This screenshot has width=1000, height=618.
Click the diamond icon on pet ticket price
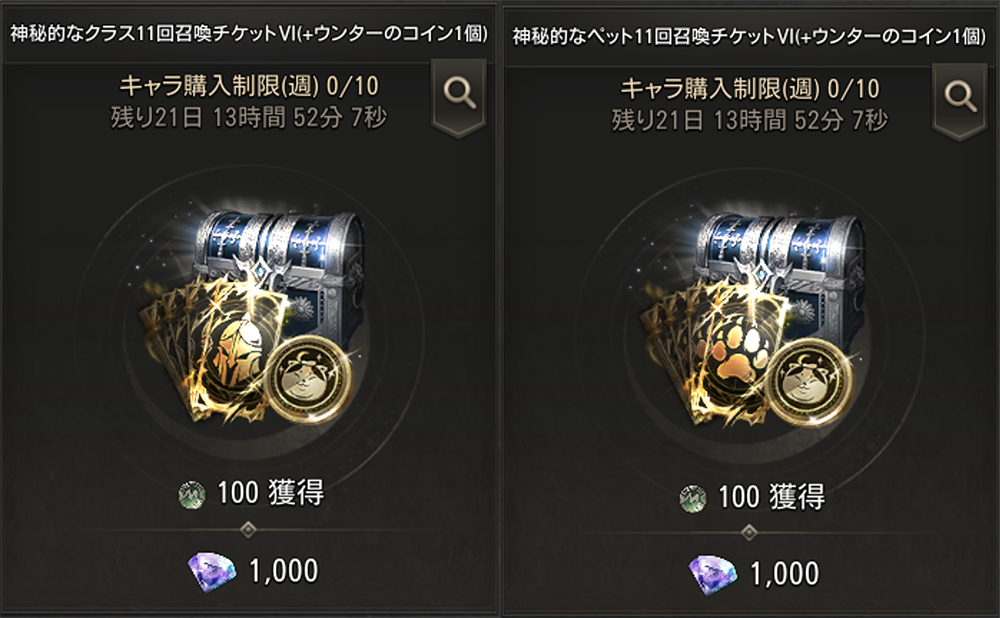click(x=713, y=573)
